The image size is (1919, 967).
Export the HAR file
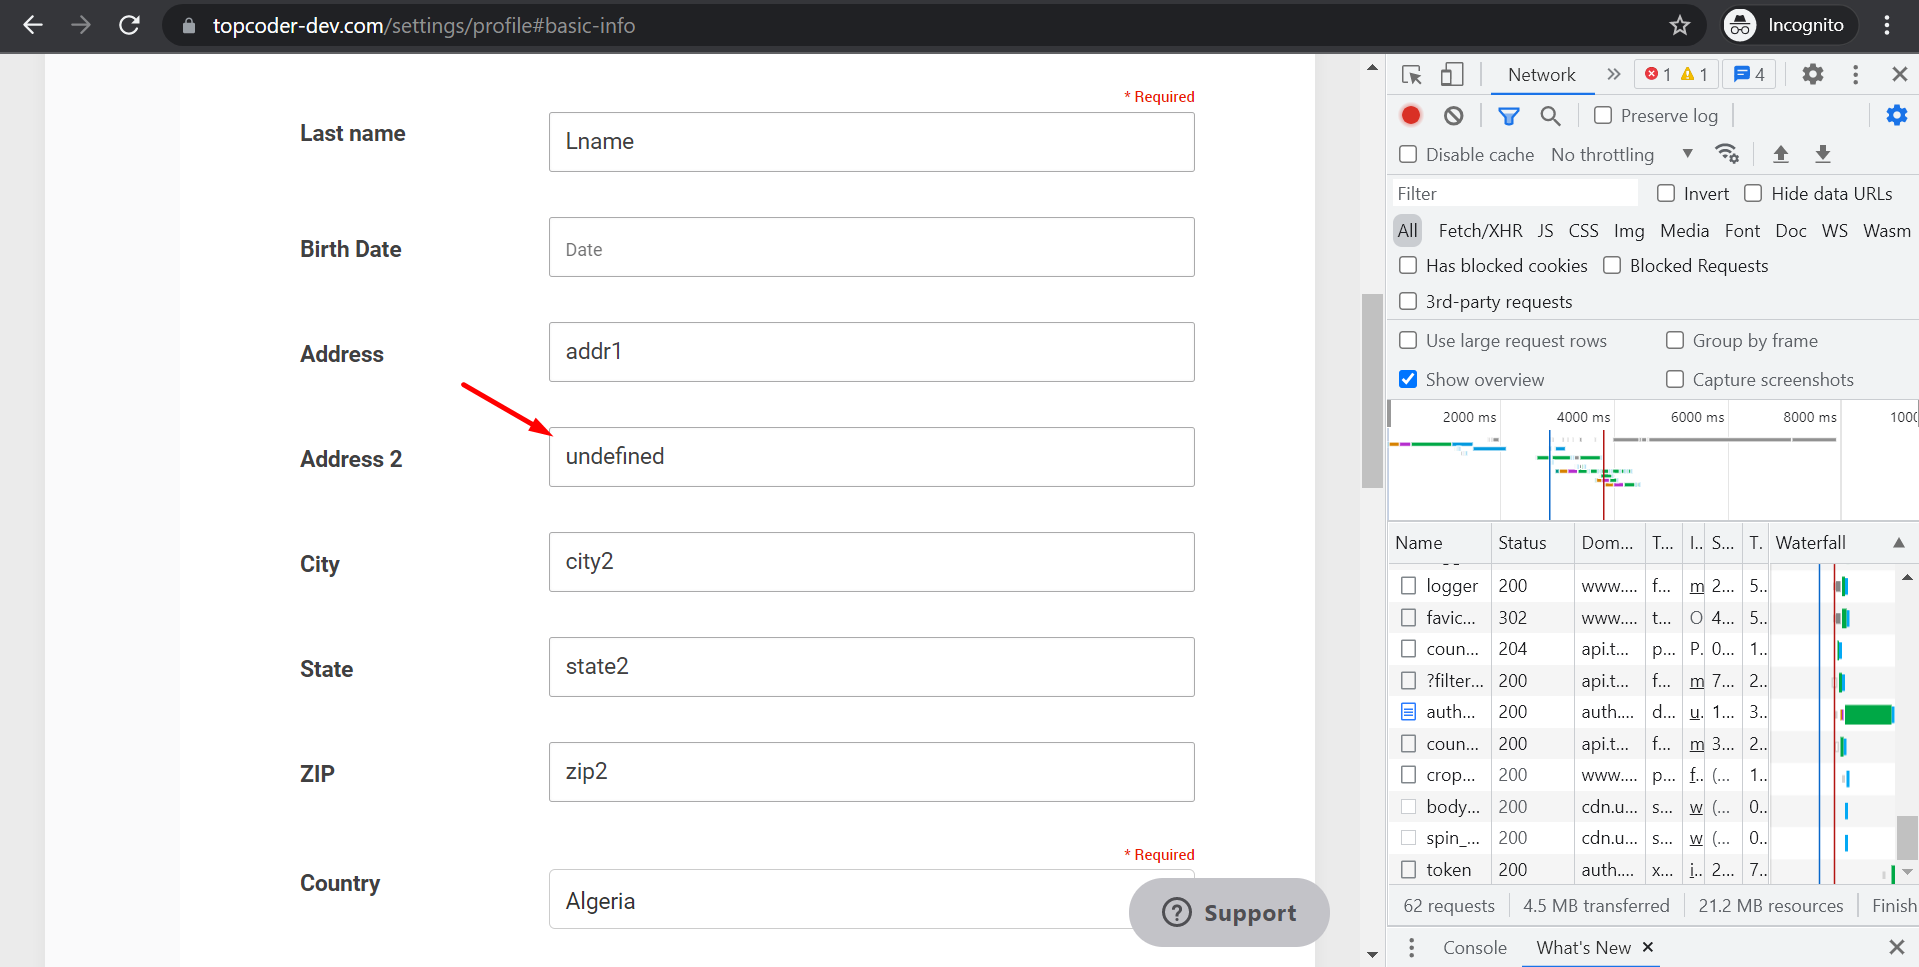tap(1823, 154)
